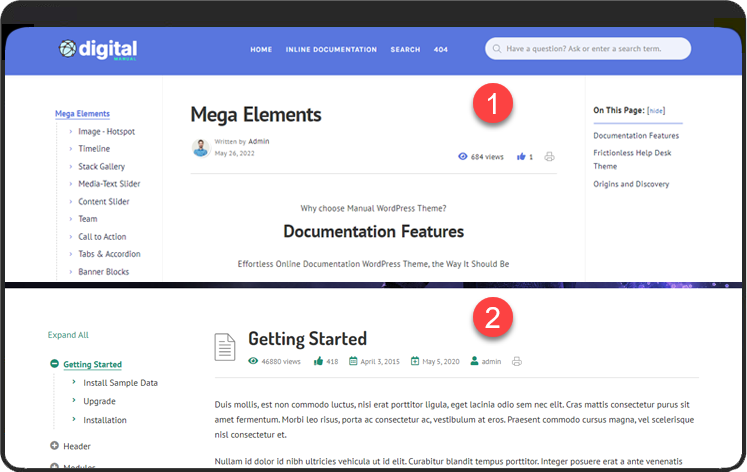Screen dimensions: 747x472
Task: Click the magnifier icon in search box
Action: [496, 49]
